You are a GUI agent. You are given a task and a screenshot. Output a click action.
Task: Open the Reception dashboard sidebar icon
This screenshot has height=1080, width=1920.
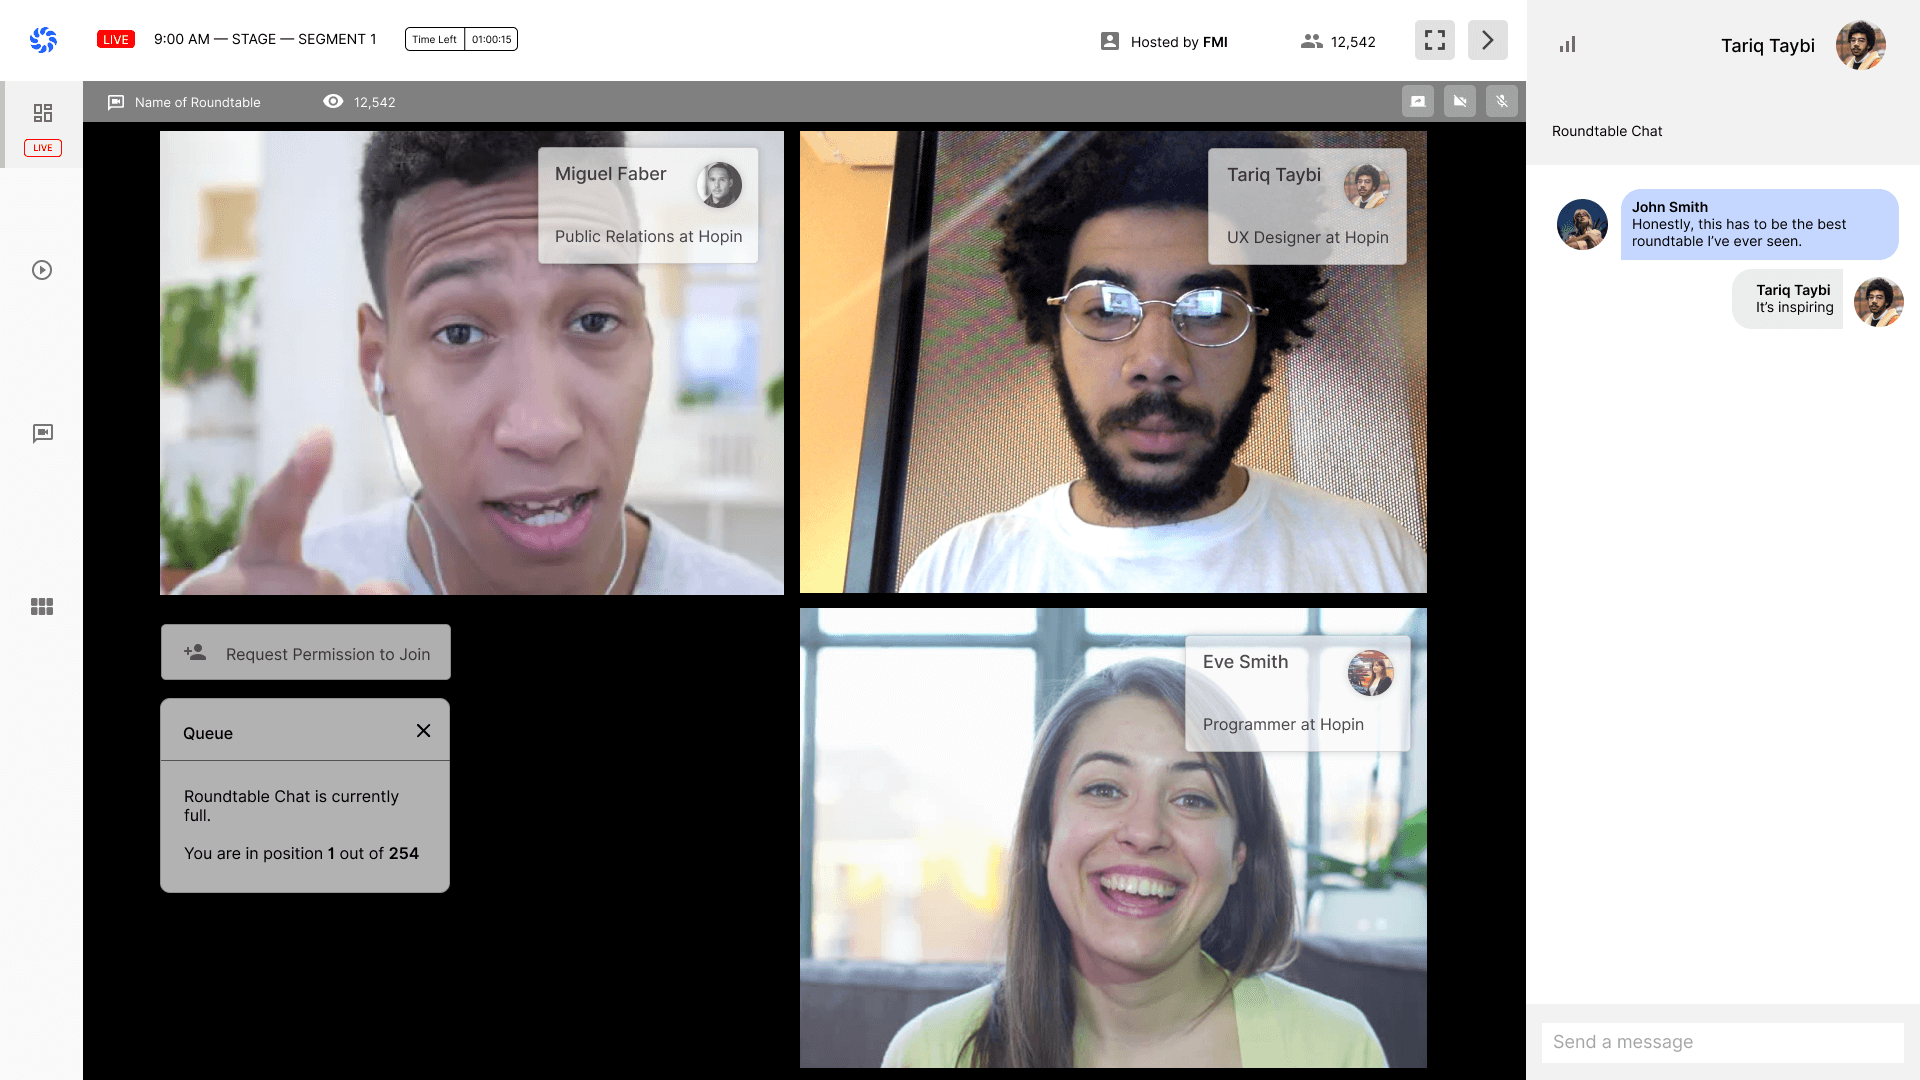click(42, 113)
